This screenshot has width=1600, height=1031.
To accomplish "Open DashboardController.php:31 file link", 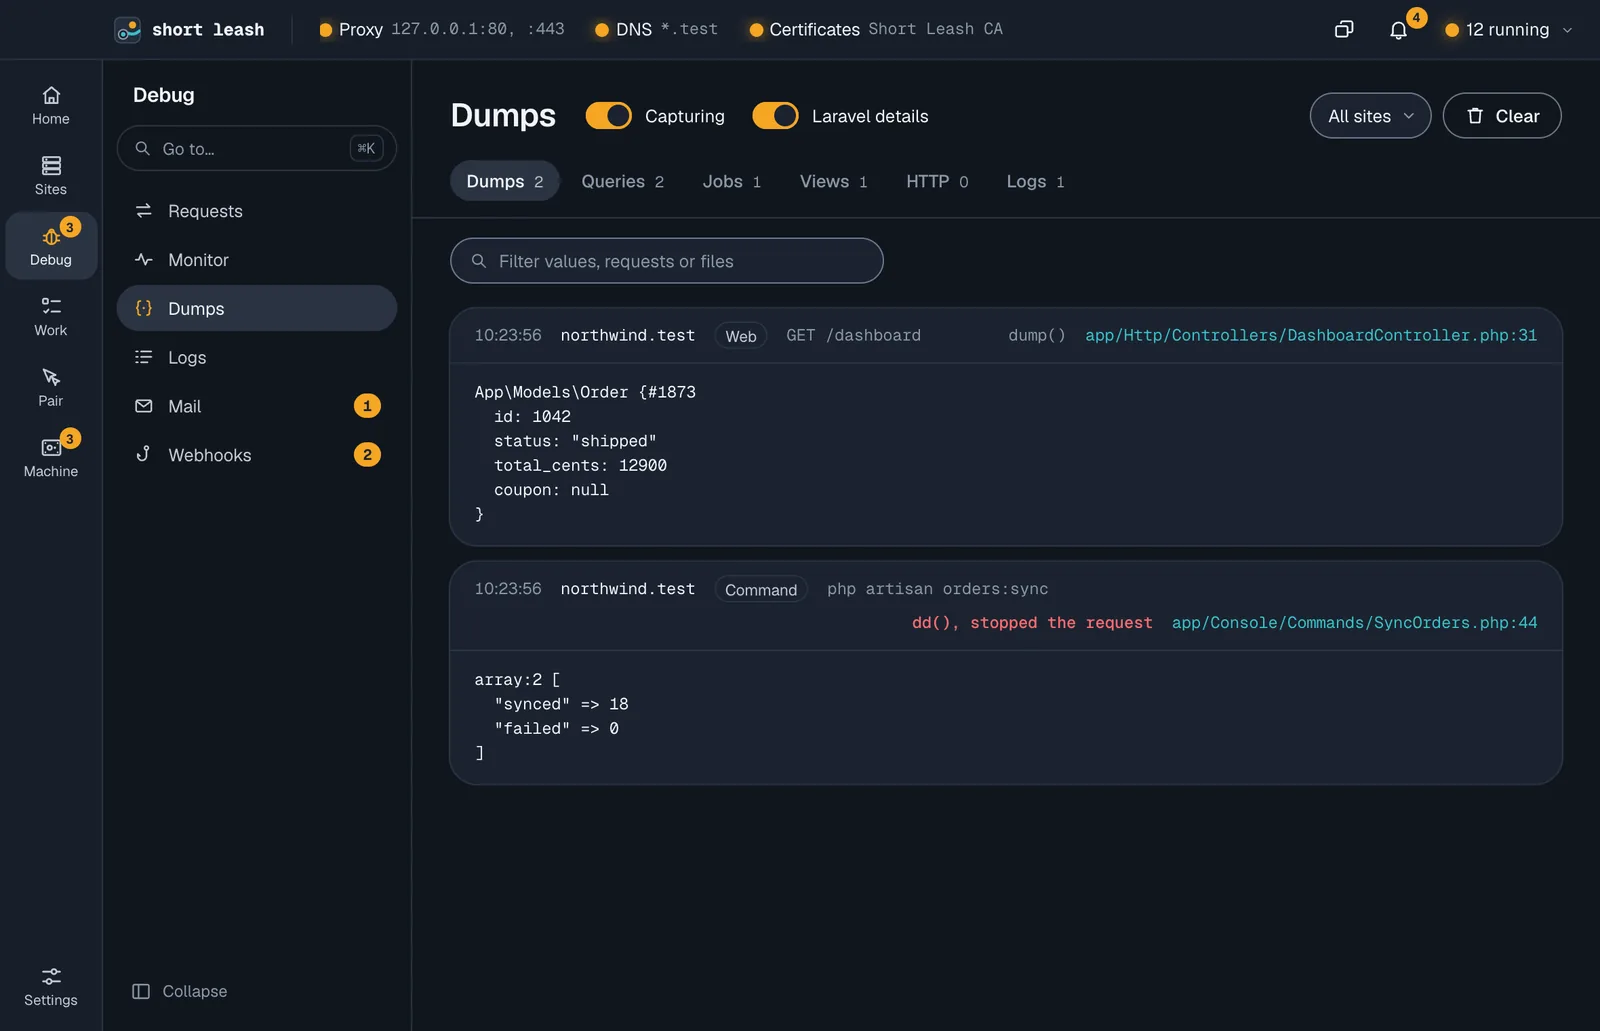I will pos(1311,335).
